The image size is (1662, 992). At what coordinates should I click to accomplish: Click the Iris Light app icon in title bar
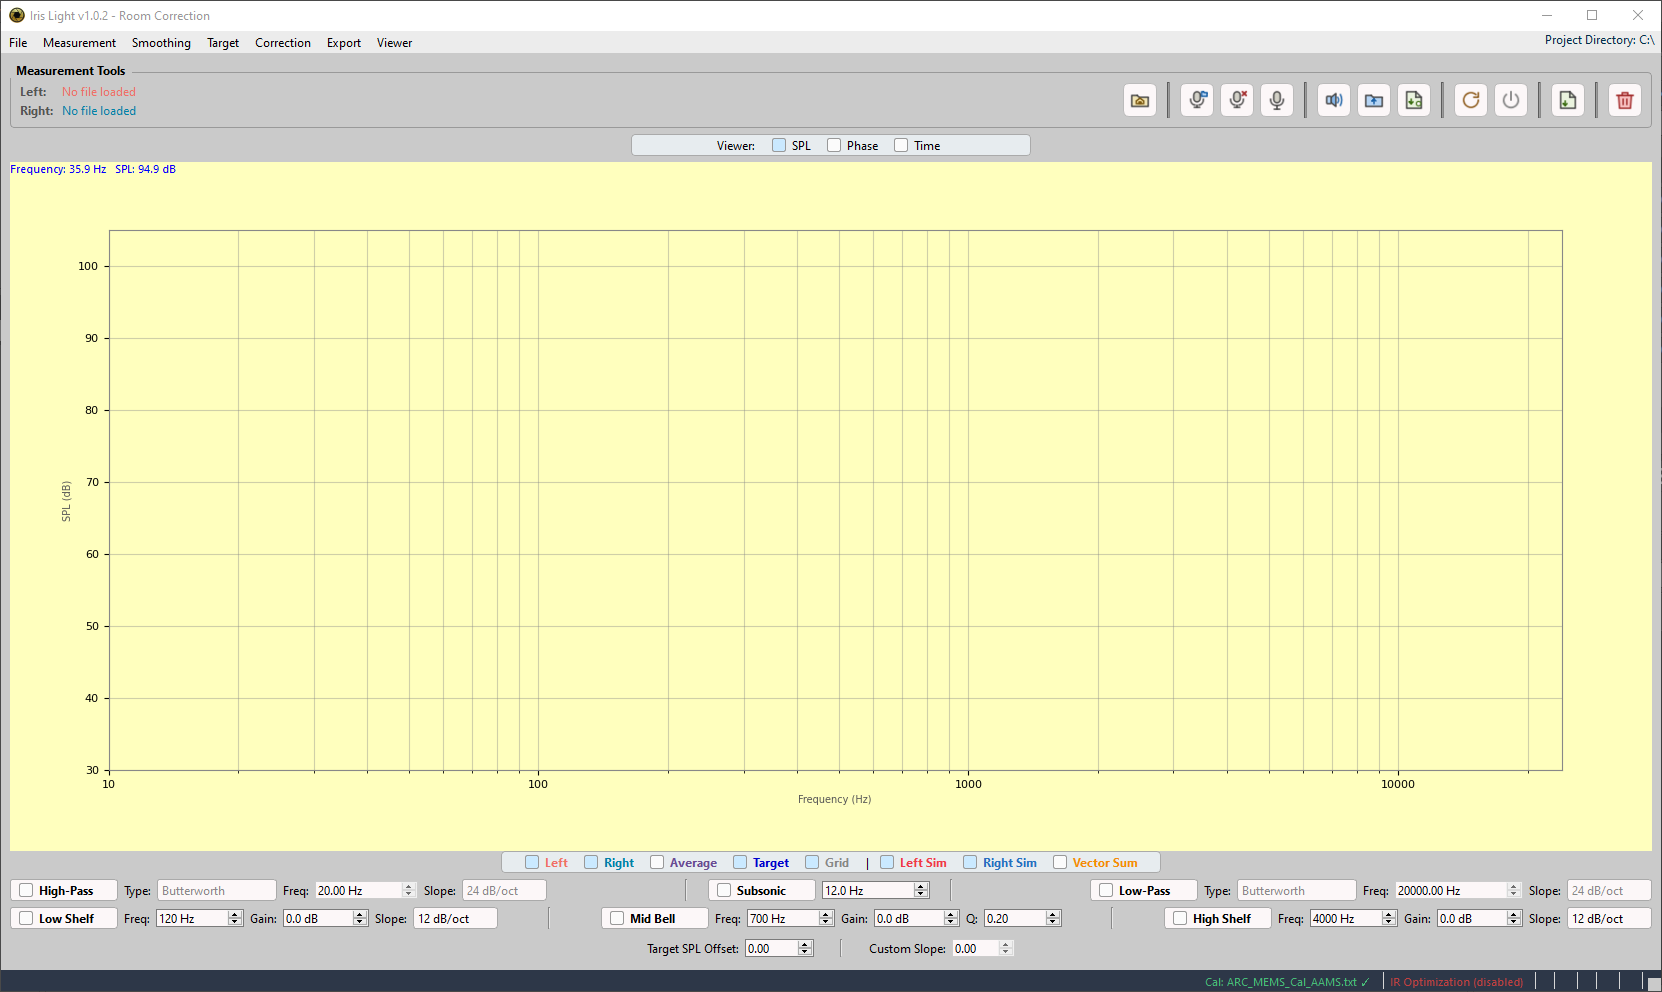tap(17, 15)
